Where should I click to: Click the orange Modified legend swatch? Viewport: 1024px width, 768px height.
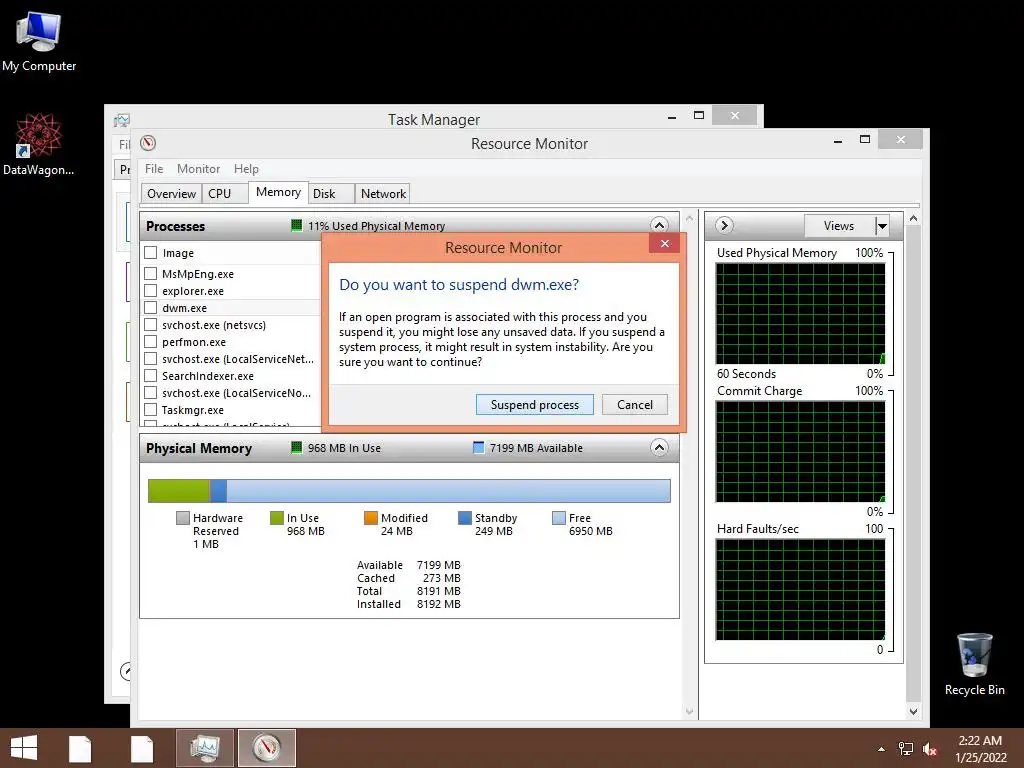(371, 518)
